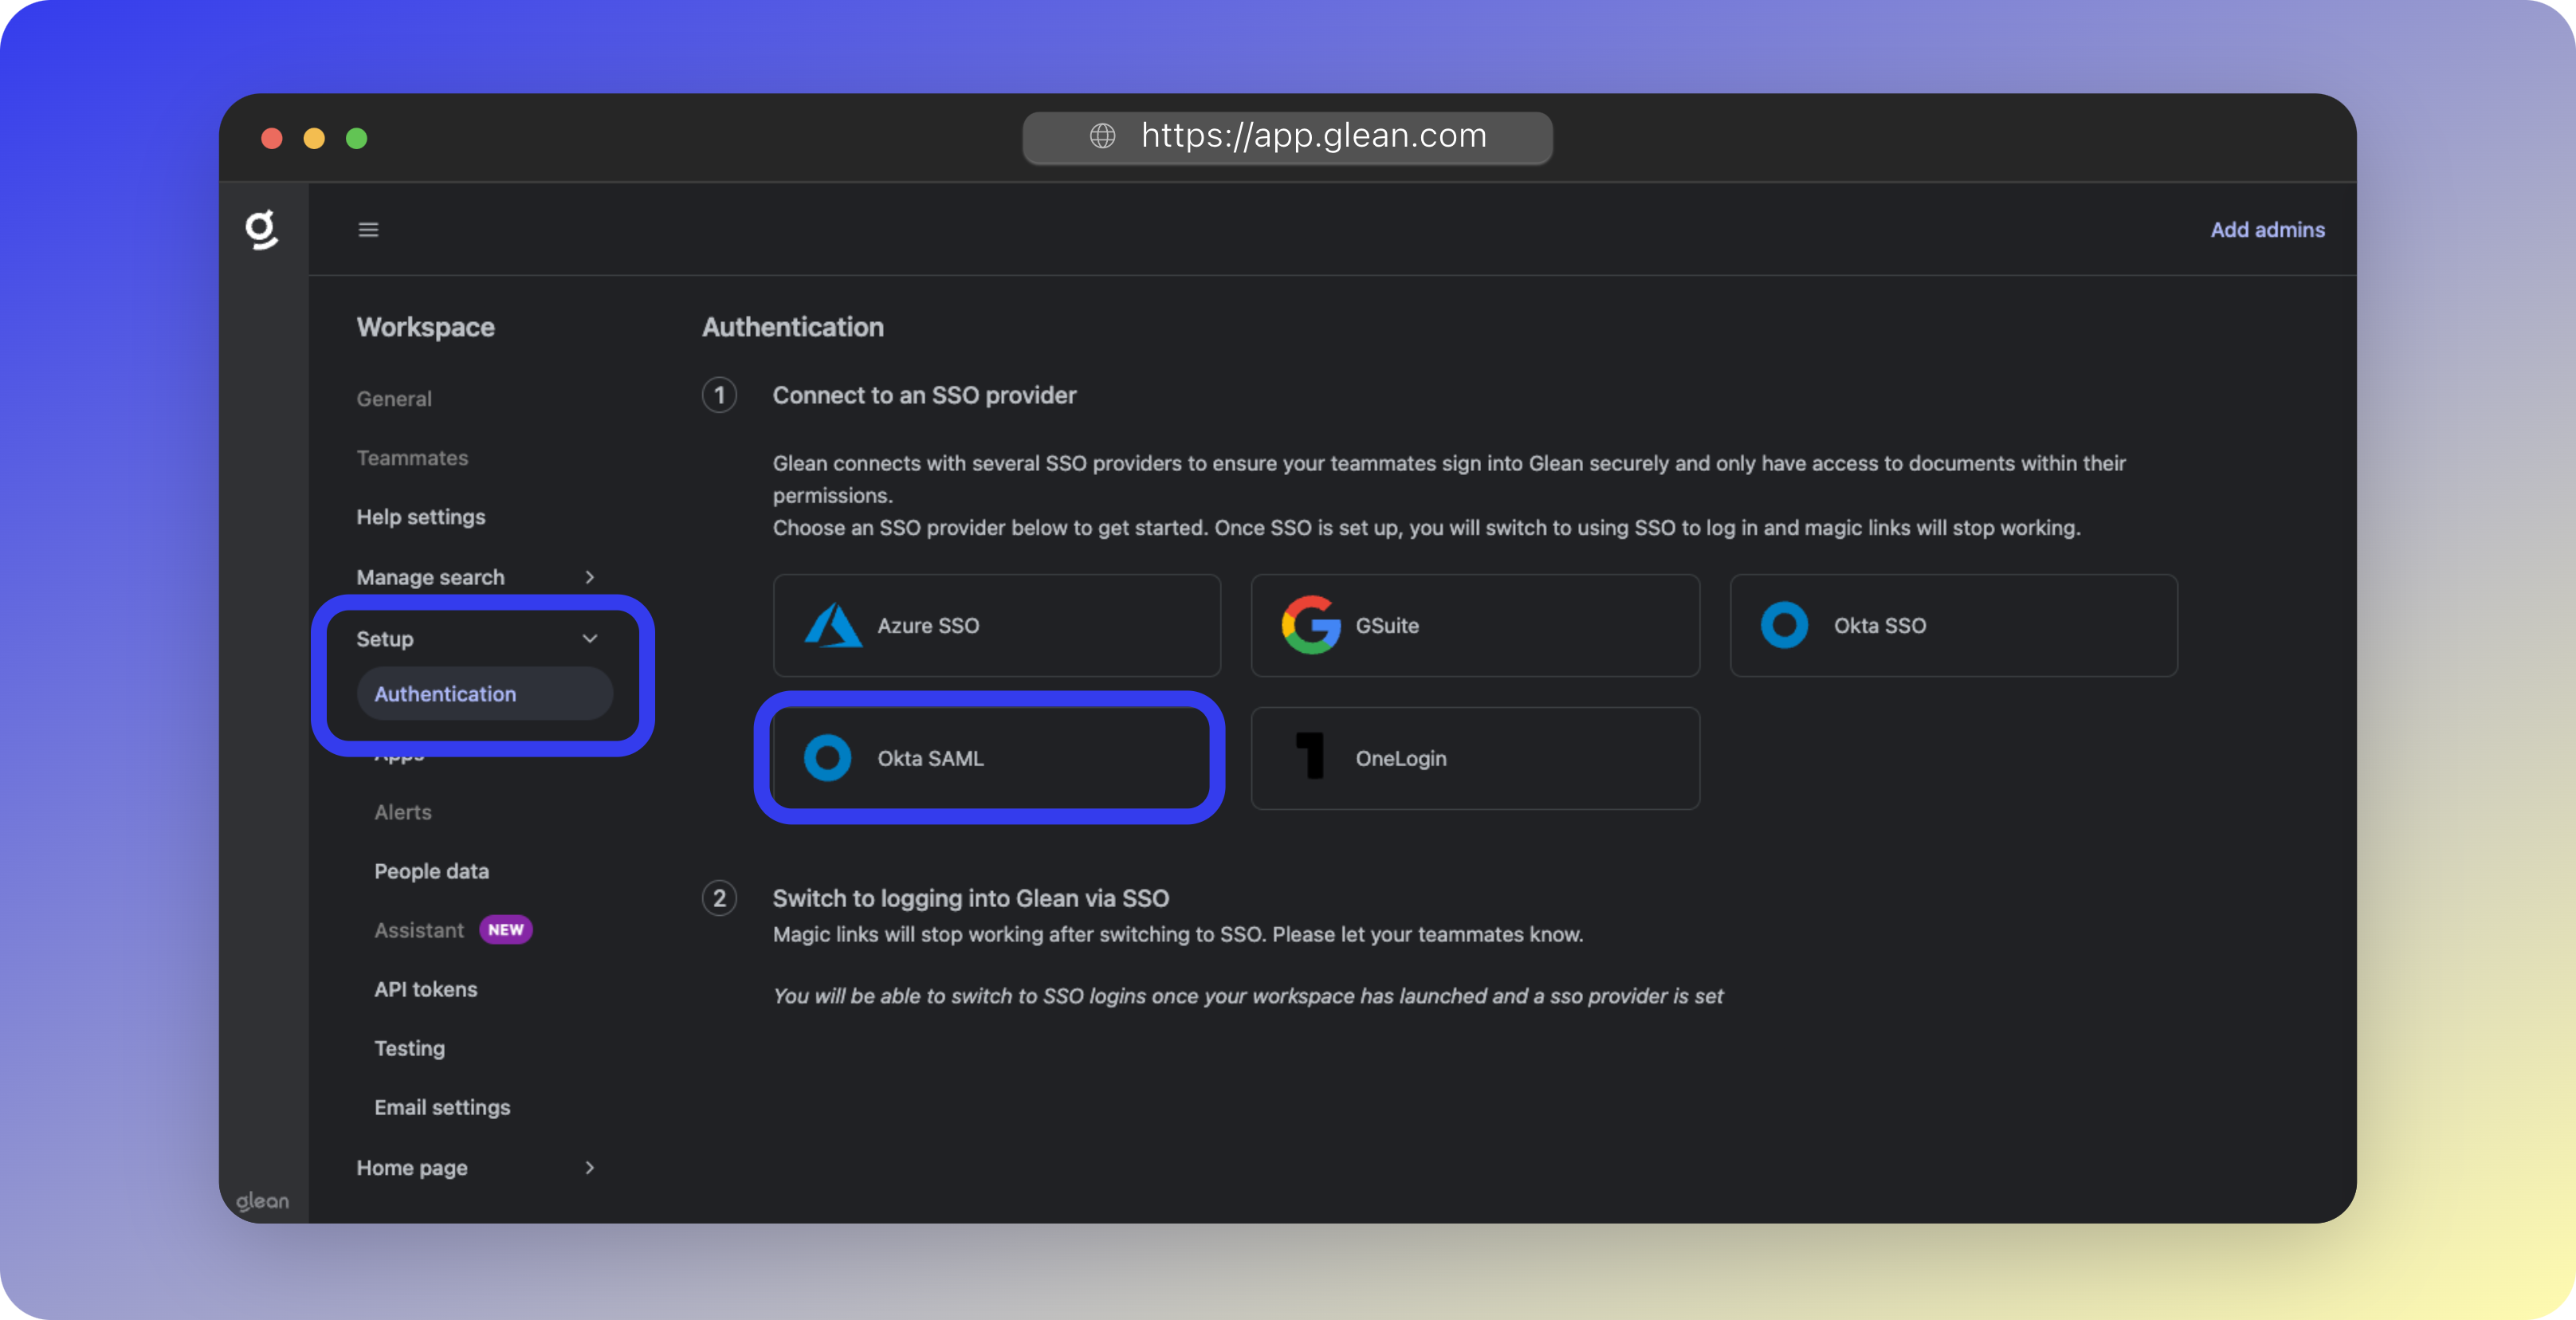Toggle the hamburger menu icon
2576x1320 pixels.
coord(368,230)
